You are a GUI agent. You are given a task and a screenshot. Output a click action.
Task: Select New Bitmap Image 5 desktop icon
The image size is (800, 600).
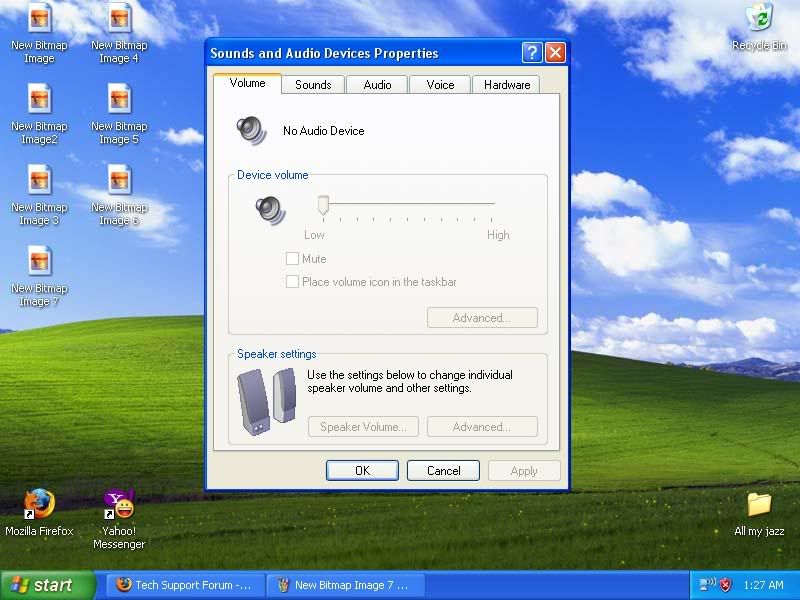click(x=119, y=114)
